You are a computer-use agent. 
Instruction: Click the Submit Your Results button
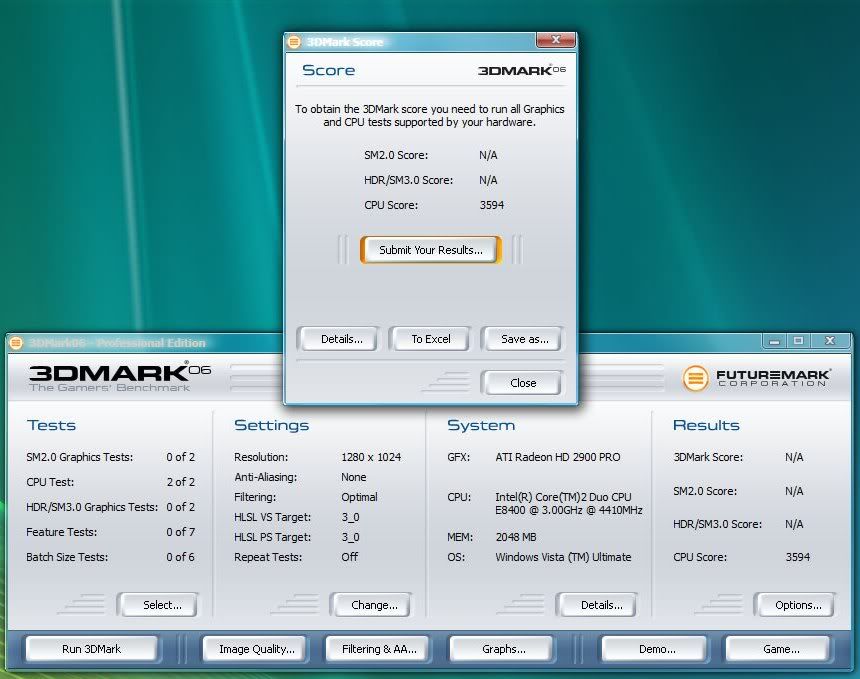[x=430, y=250]
